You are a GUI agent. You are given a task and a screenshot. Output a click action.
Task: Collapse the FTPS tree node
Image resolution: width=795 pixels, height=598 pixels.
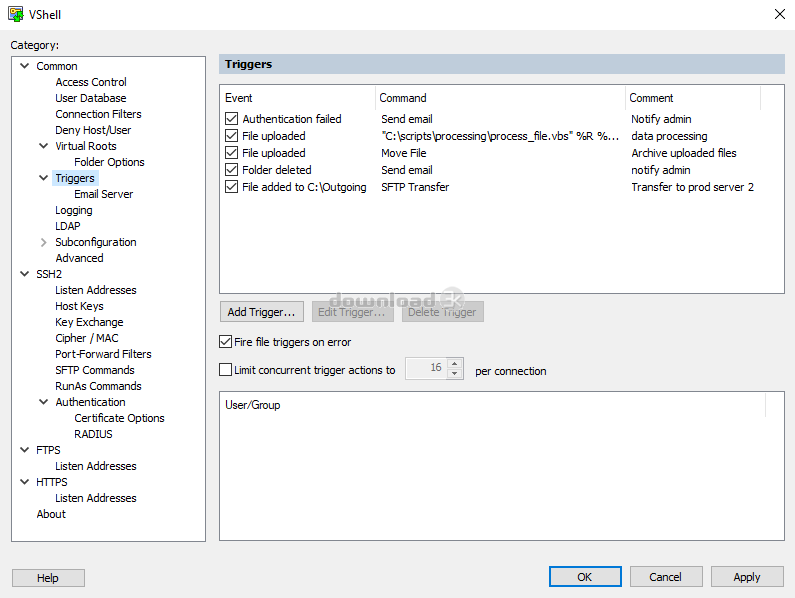[24, 450]
